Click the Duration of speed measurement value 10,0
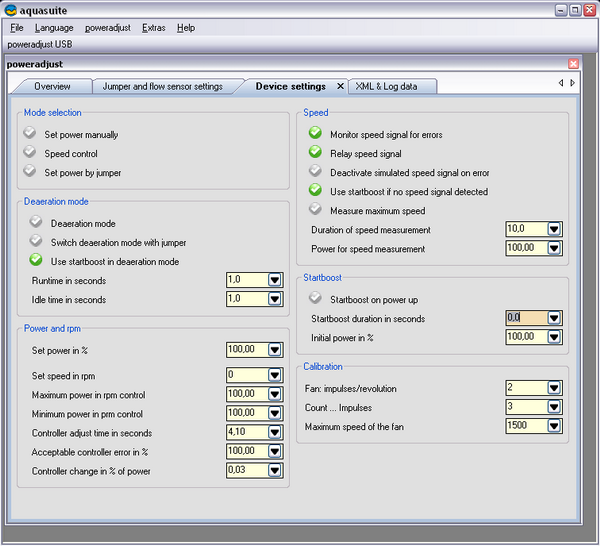Screen dimensions: 600x546 pyautogui.click(x=527, y=229)
